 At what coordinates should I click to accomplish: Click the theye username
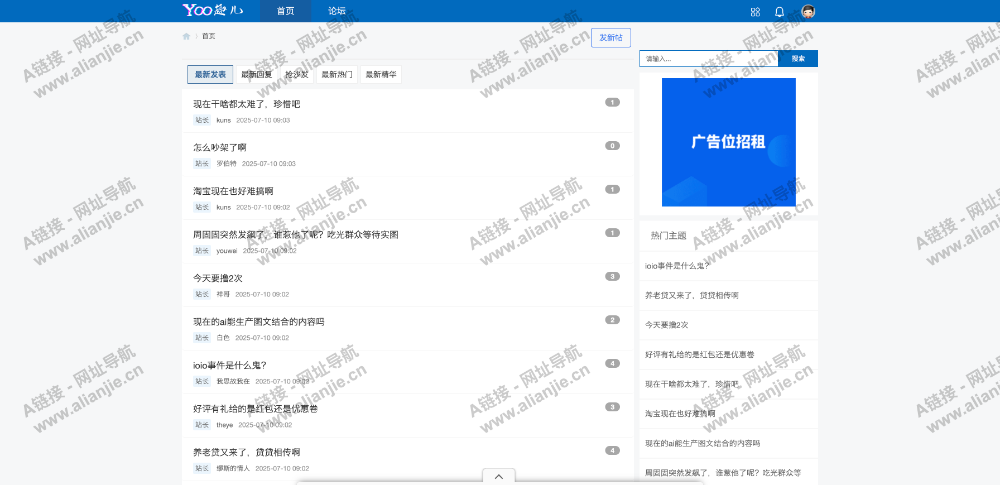[x=224, y=424]
